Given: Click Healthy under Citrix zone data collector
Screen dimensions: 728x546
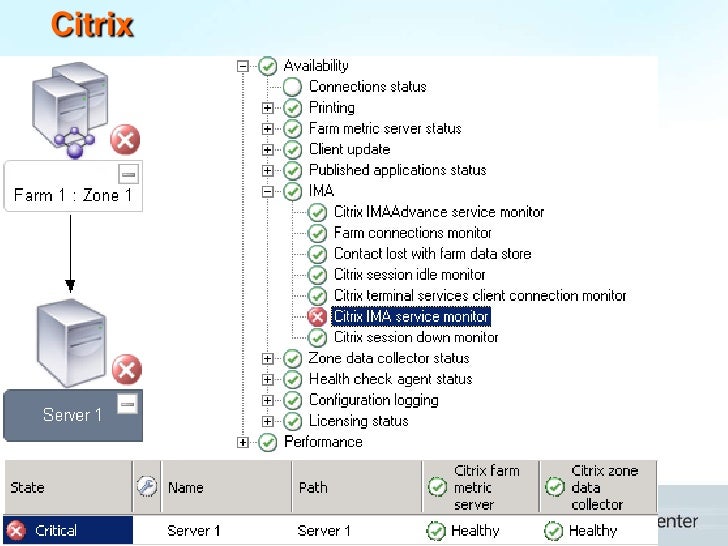Looking at the screenshot, I should tap(593, 531).
